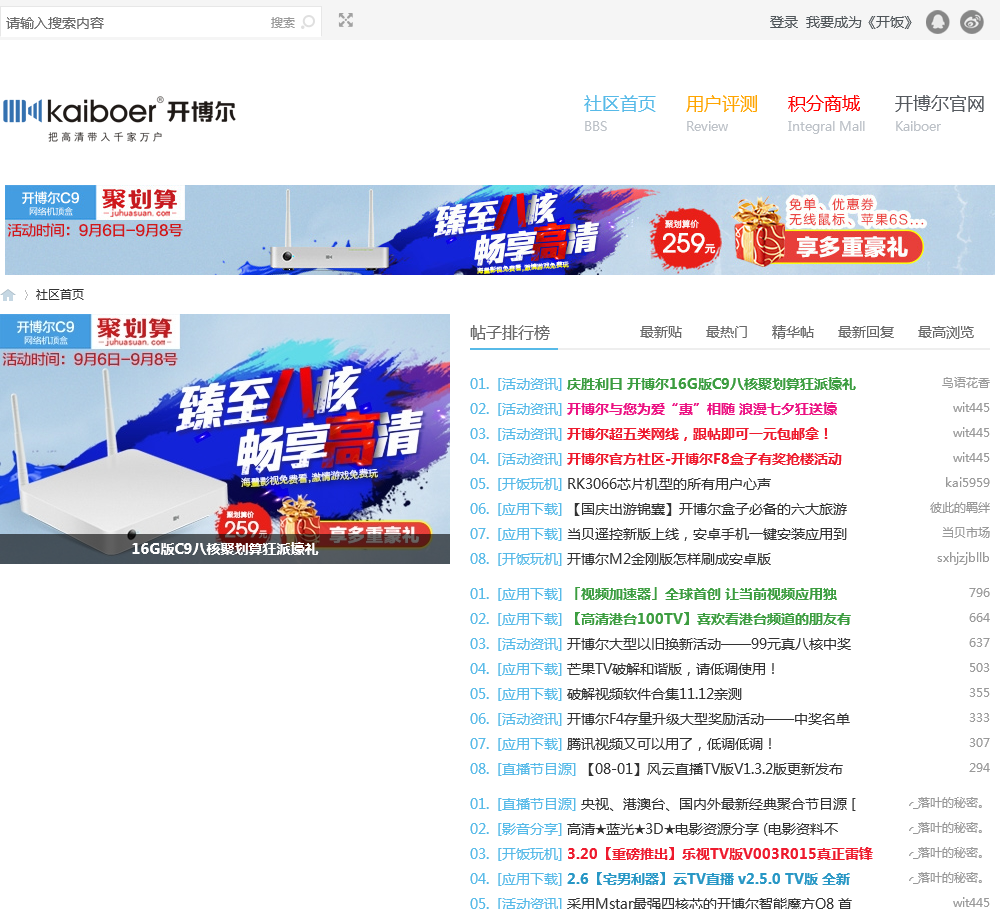Open post 开博尔与您为爱“惠”相随
Viewport: 1000px width, 909px height.
pos(702,409)
